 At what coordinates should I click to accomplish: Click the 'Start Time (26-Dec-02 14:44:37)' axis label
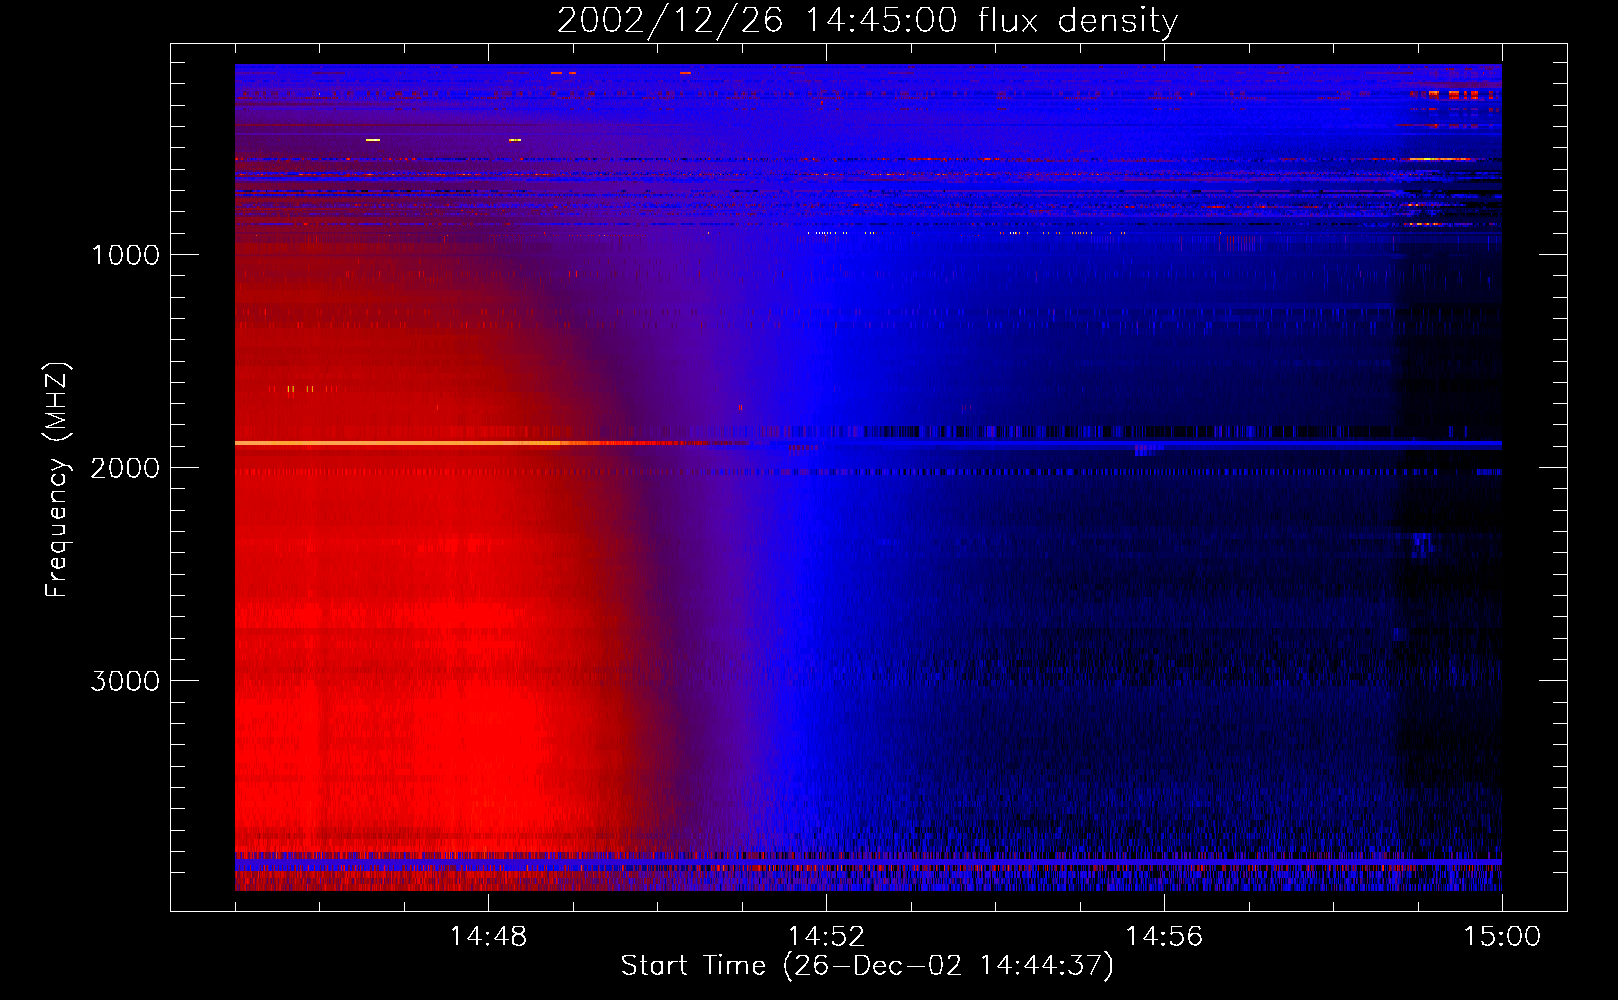click(867, 966)
